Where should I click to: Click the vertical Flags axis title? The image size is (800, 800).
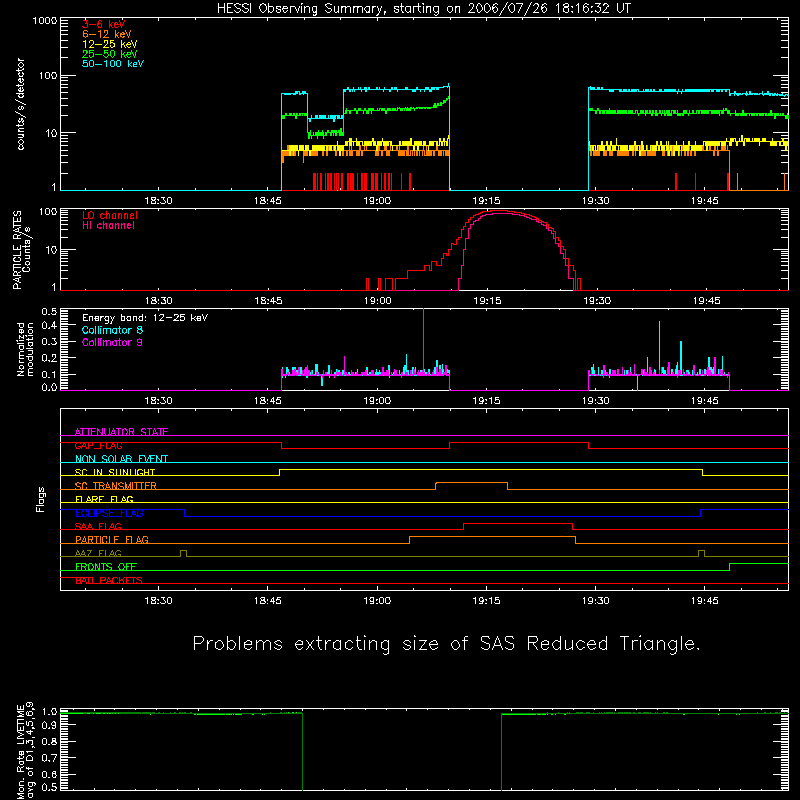[x=41, y=499]
